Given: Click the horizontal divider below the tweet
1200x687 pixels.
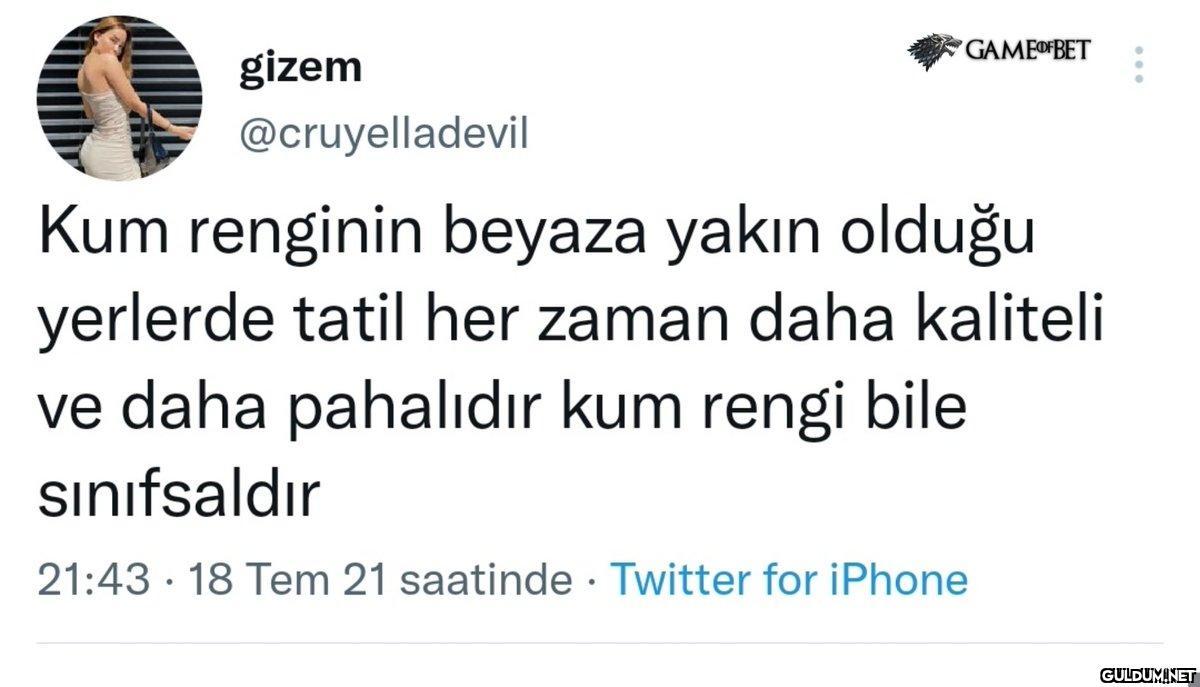Looking at the screenshot, I should click(600, 644).
